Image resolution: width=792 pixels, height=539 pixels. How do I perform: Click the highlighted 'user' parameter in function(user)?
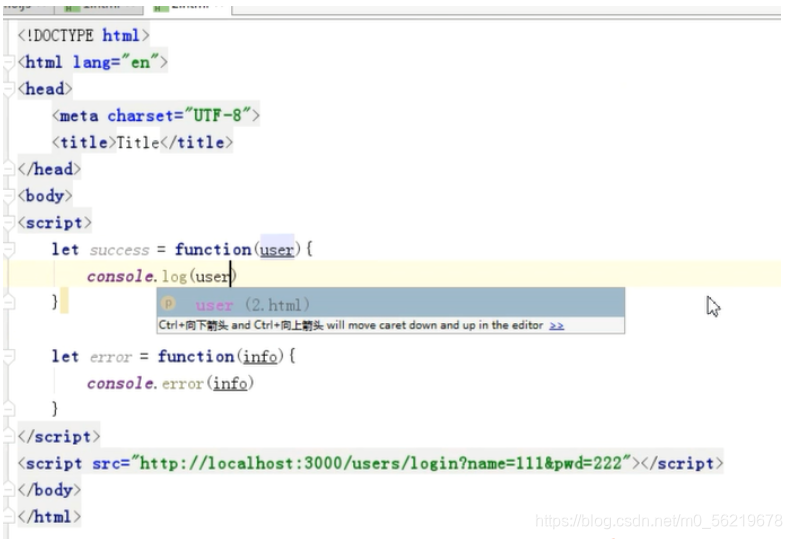(277, 250)
